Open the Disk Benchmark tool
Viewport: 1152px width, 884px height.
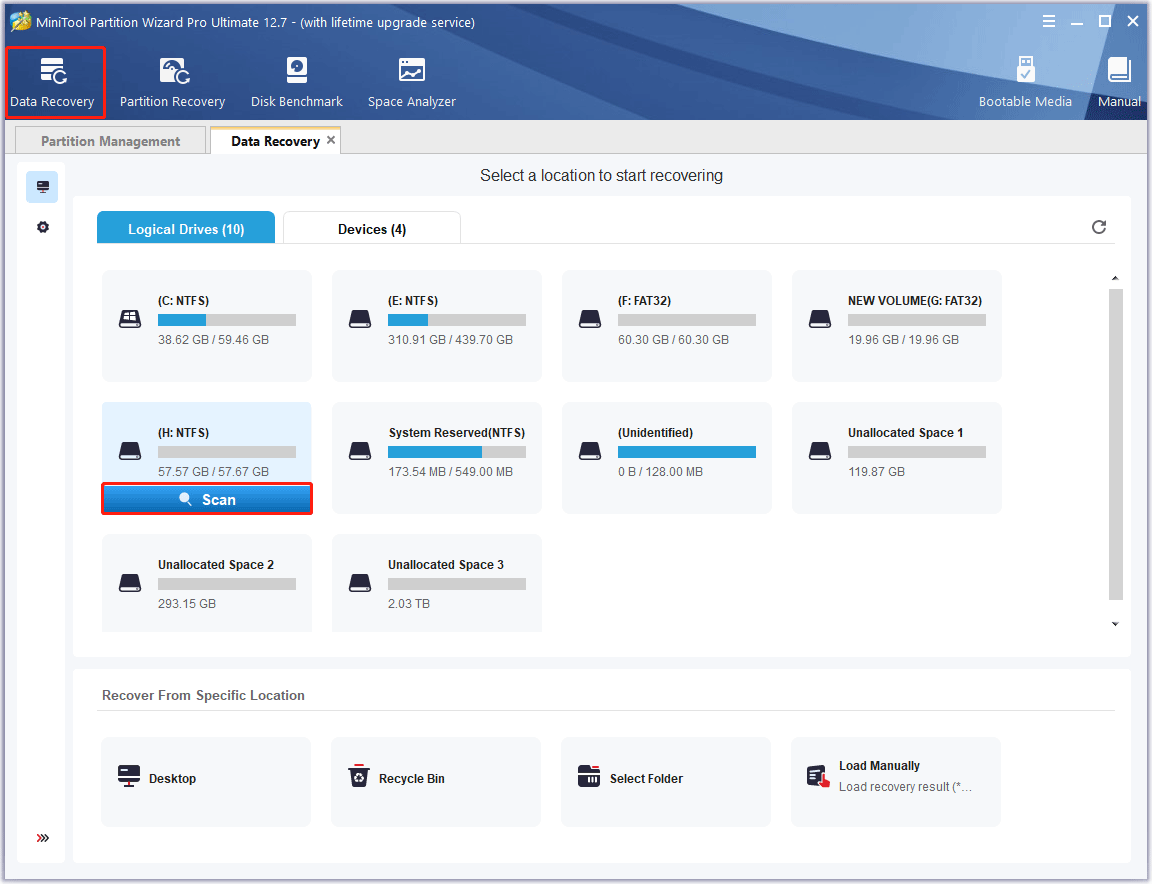[297, 82]
